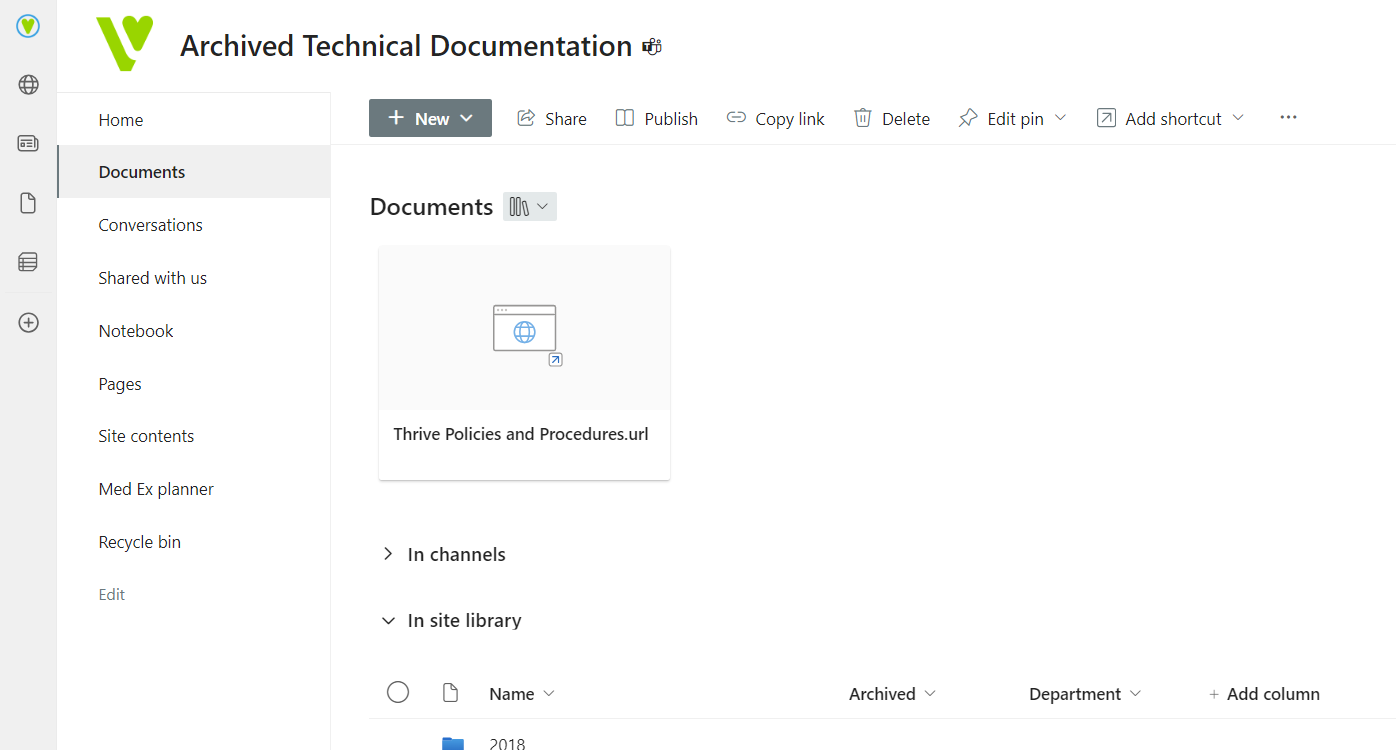
Task: Click the Copy link button
Action: (x=775, y=118)
